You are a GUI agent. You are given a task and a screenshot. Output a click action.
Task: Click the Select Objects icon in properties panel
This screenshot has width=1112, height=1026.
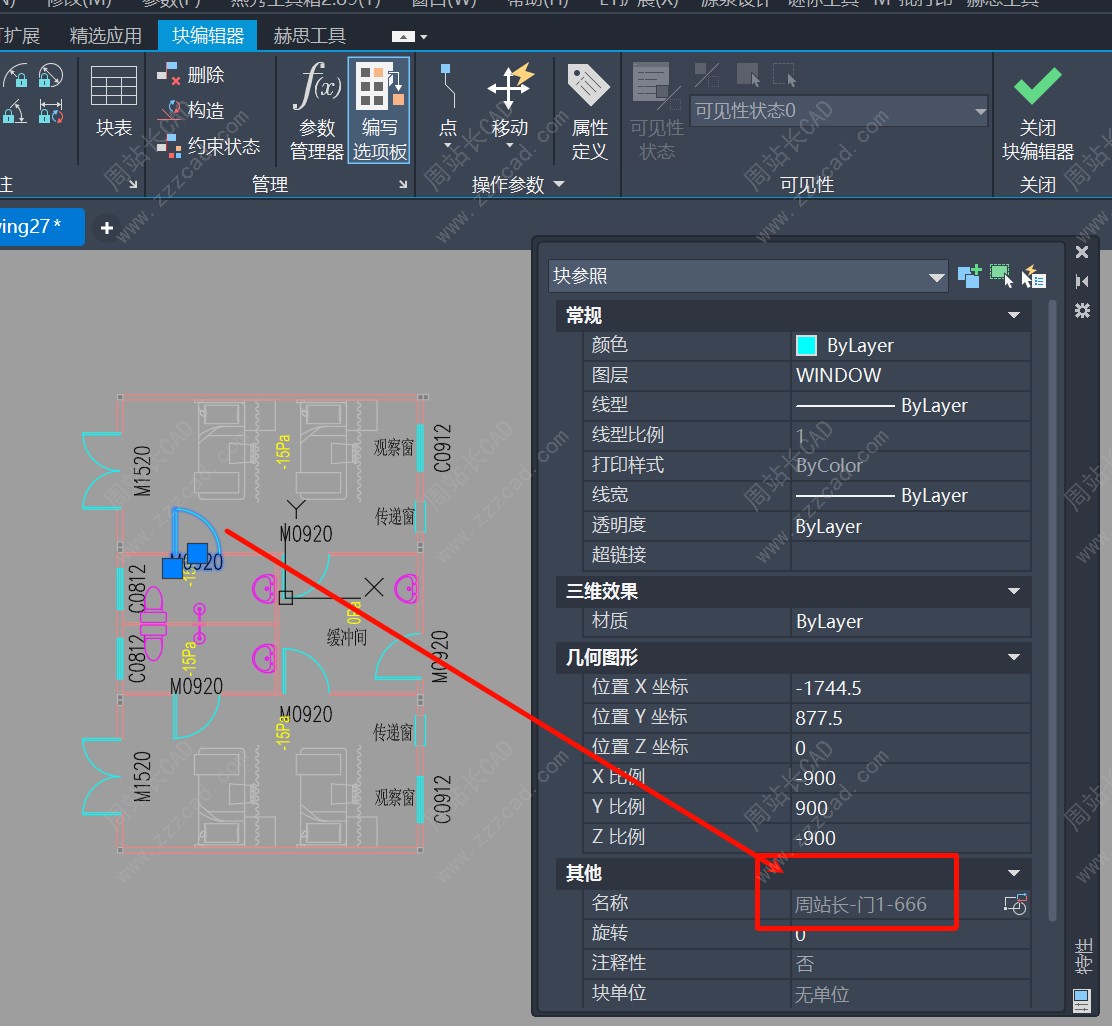coord(1001,277)
